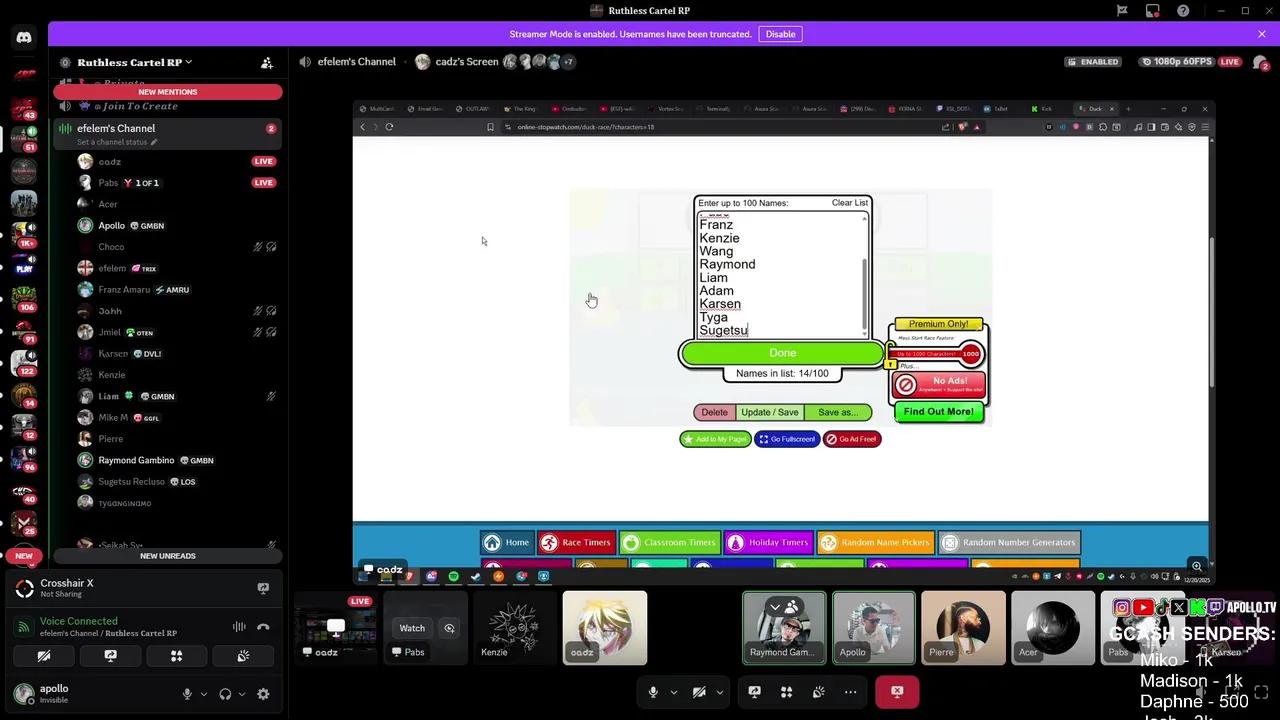Disable Streamer Mode from the purple banner
The image size is (1280, 720).
[780, 34]
